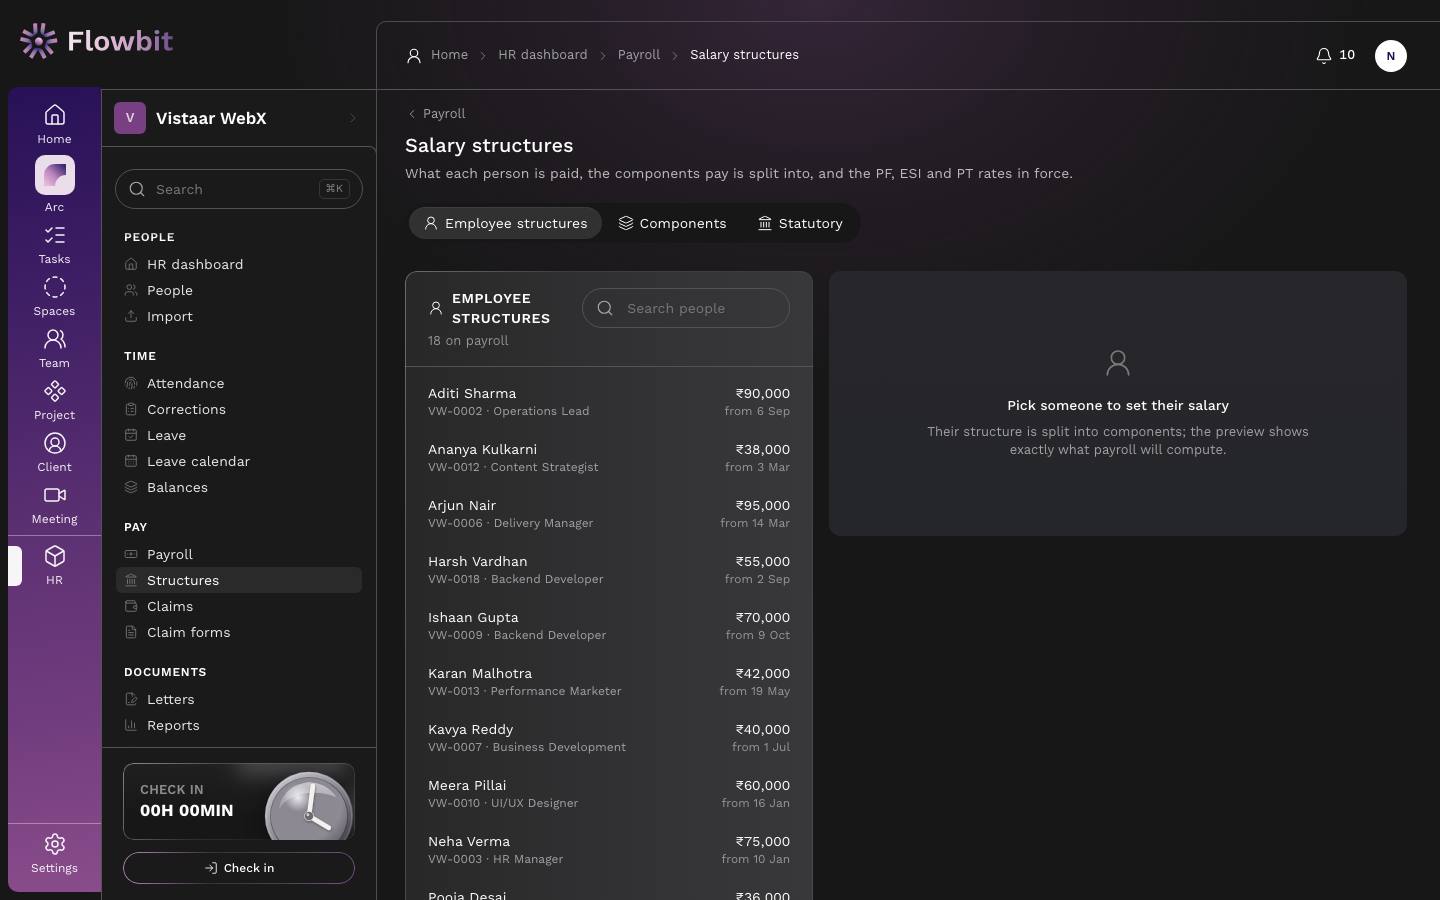Image resolution: width=1440 pixels, height=900 pixels.
Task: Open Letters in the sidebar
Action: (x=239, y=699)
